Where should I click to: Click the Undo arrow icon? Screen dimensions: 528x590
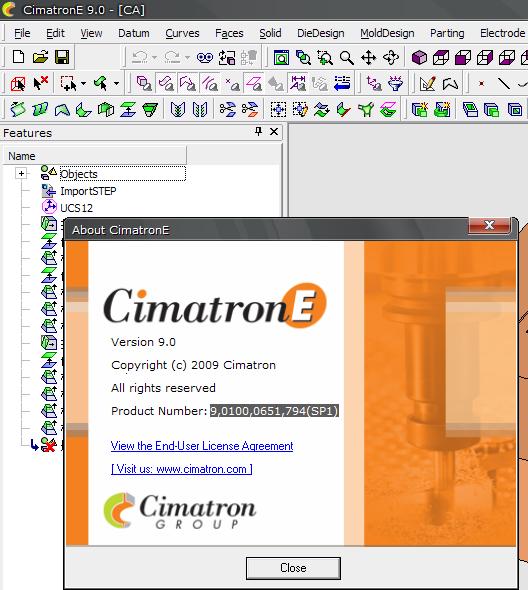coord(140,57)
